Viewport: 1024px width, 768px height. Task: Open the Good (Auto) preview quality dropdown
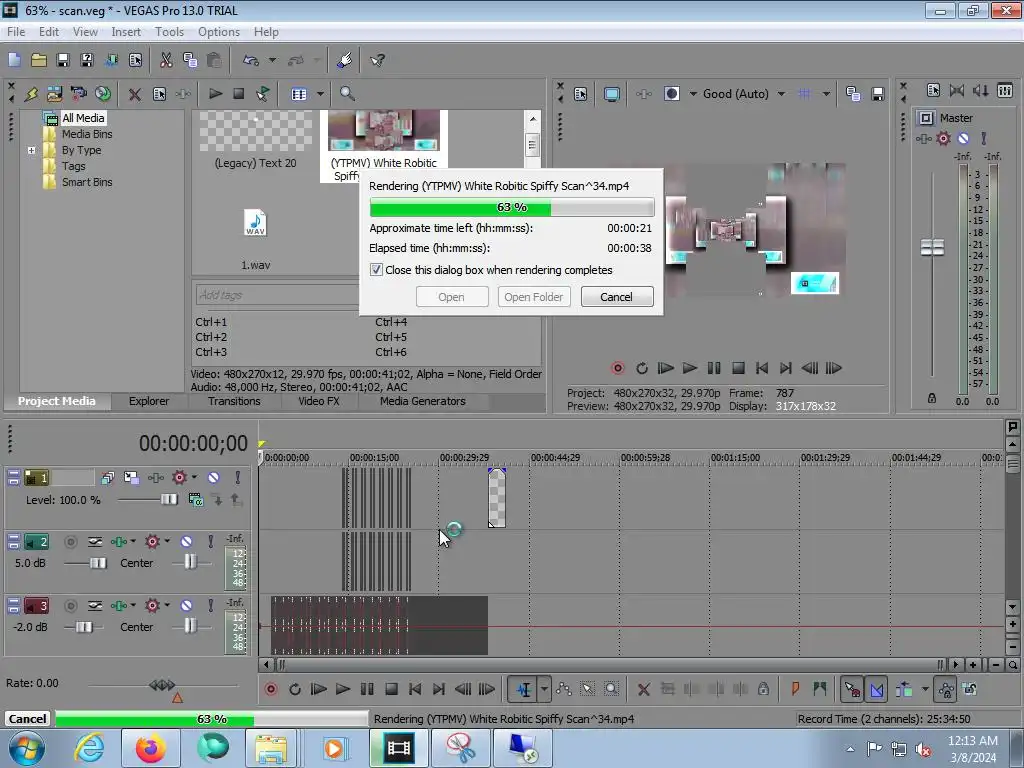coord(781,94)
